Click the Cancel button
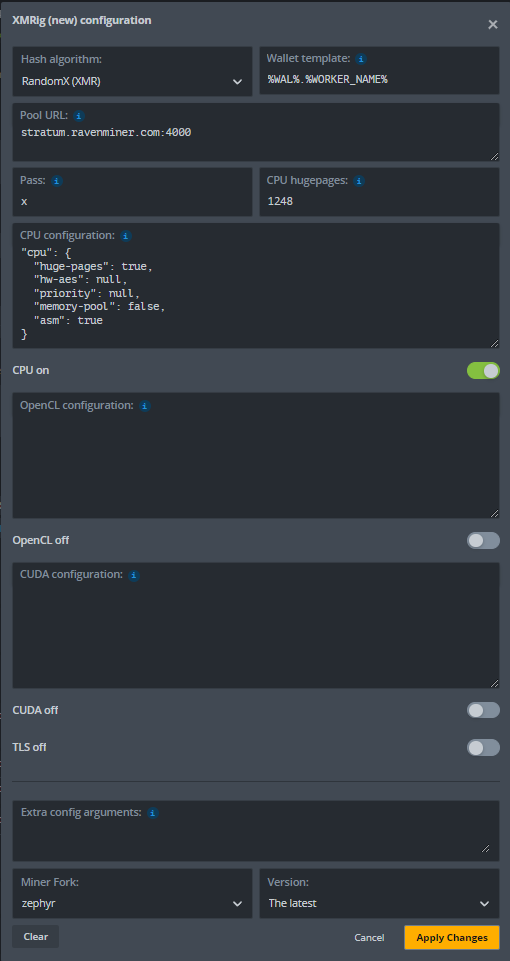The image size is (510, 961). pos(370,938)
